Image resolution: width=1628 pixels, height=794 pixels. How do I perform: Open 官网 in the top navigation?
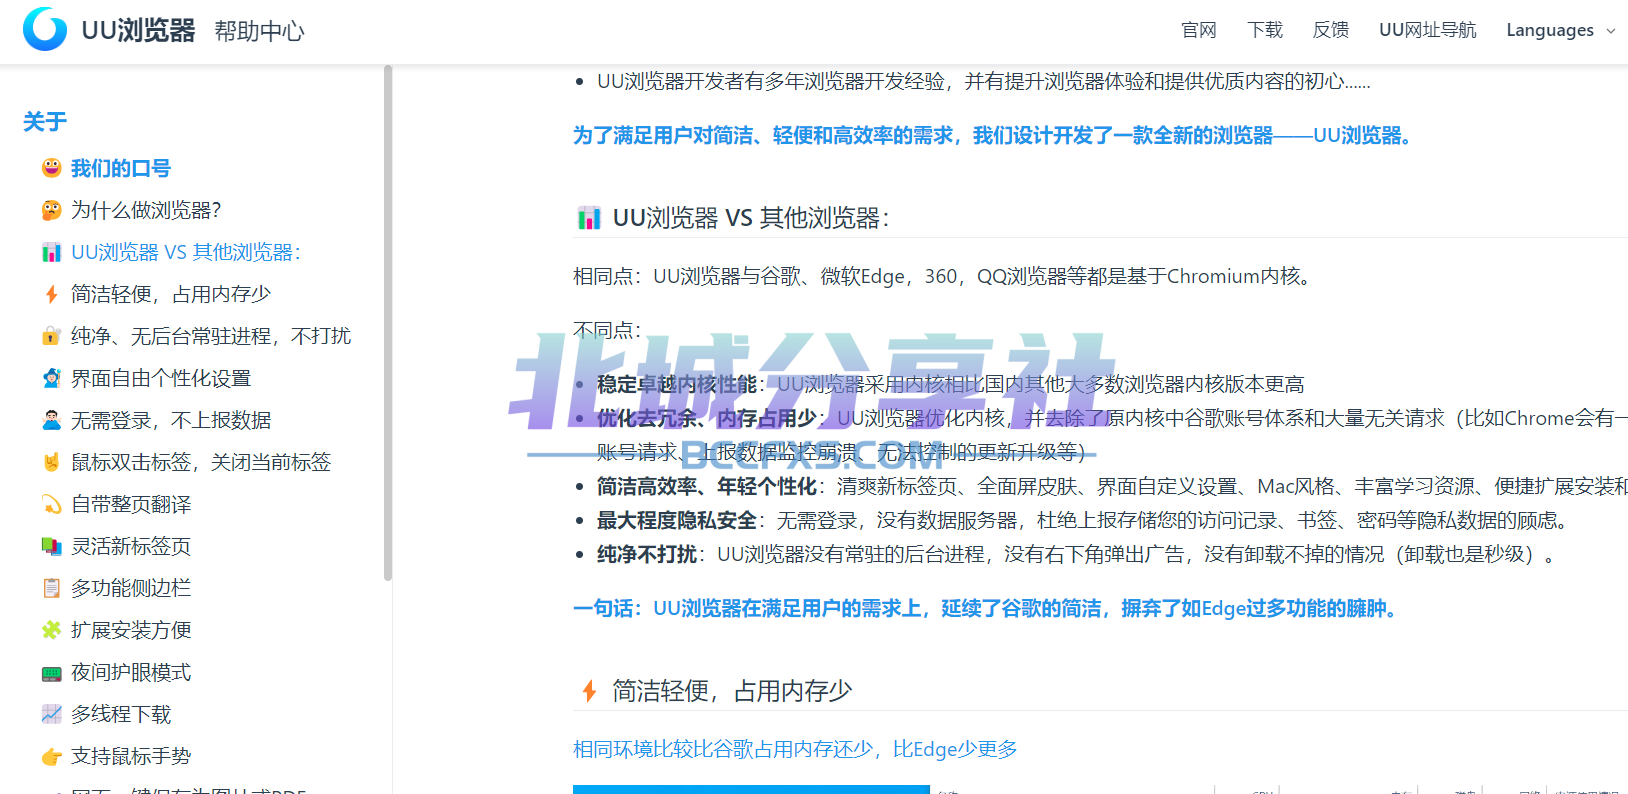point(1198,30)
